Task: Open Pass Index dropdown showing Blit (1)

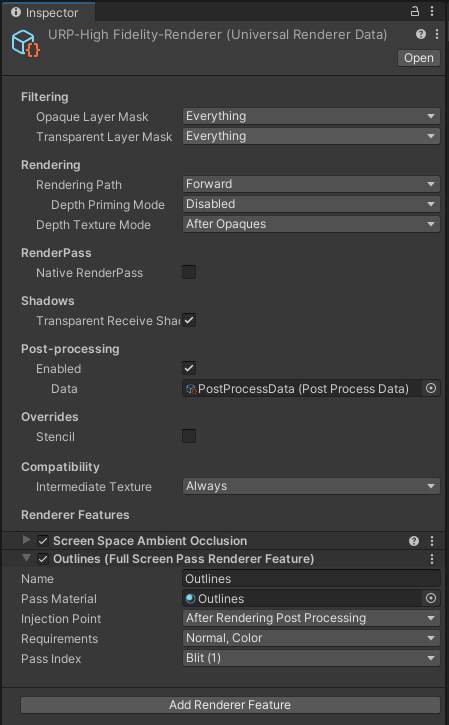Action: 311,658
